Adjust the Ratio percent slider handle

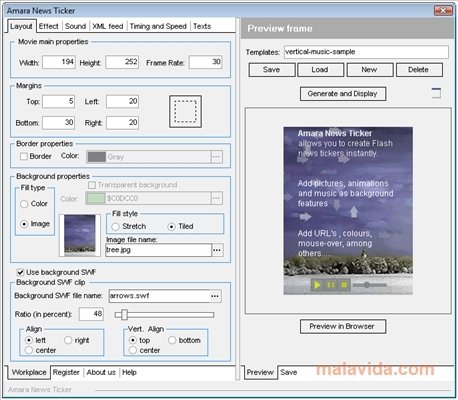point(124,314)
